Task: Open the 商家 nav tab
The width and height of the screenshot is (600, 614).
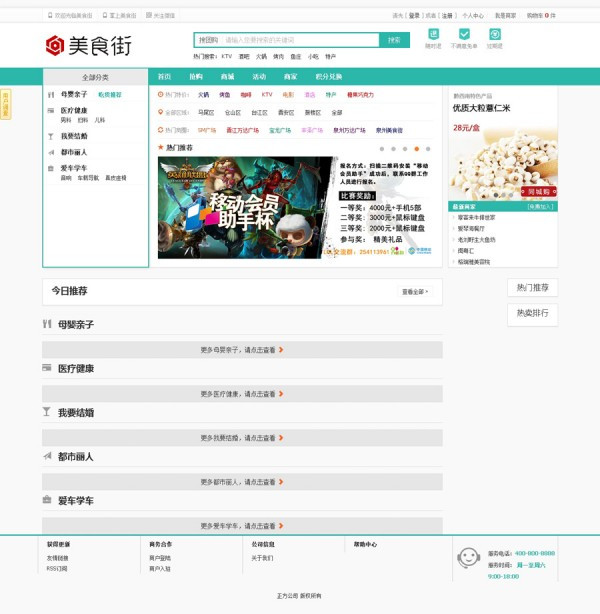Action: (291, 77)
